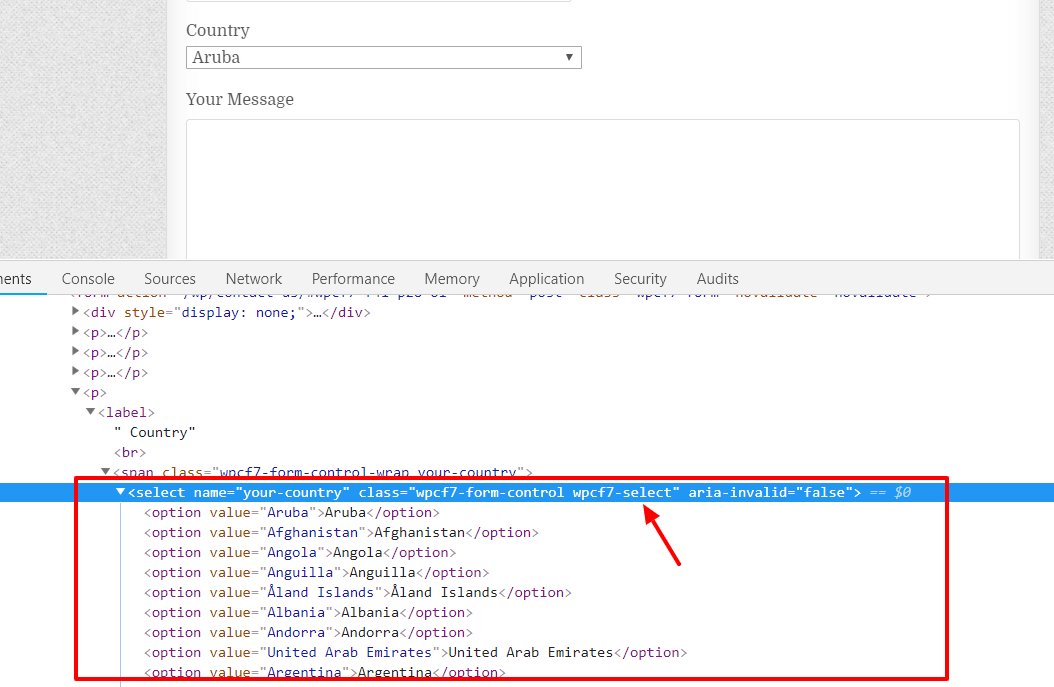Expand the div style display none node

[75, 311]
